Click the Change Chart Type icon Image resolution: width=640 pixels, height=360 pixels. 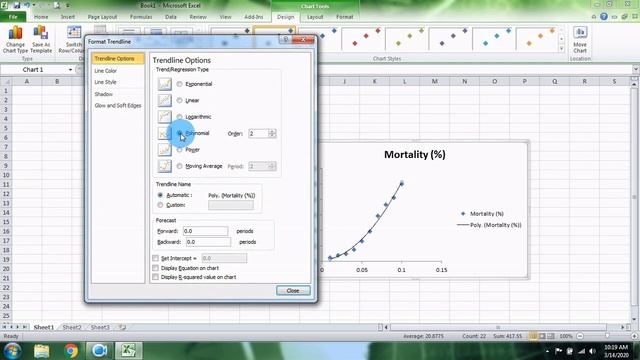click(15, 33)
